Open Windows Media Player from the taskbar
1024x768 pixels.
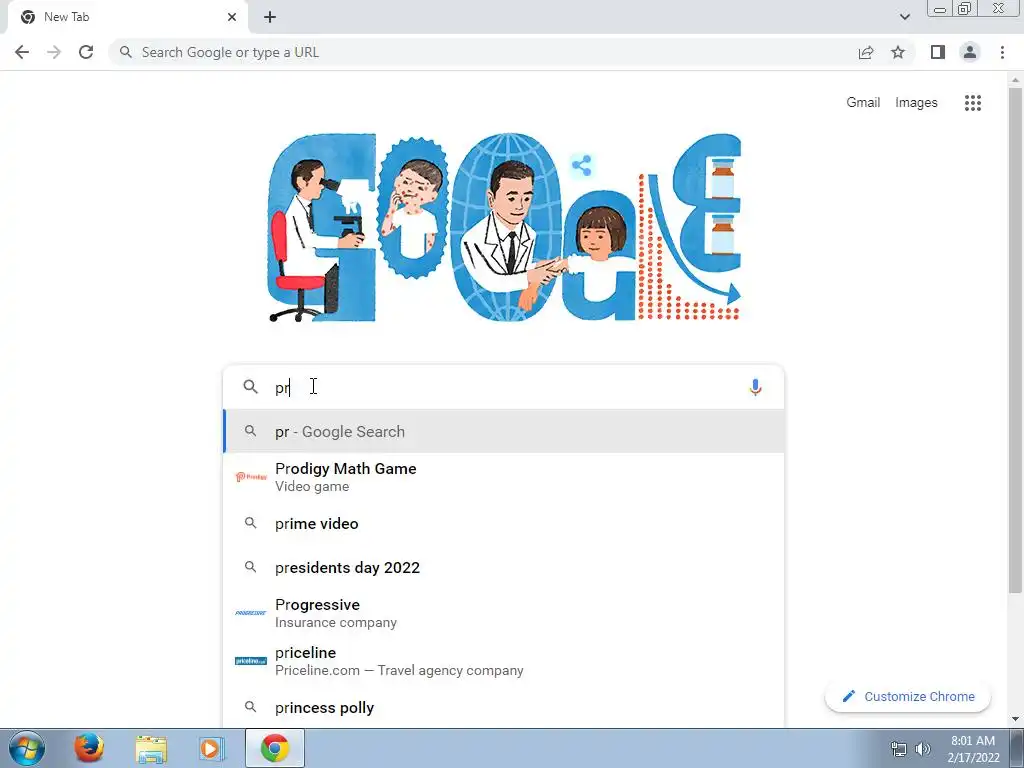[x=211, y=748]
